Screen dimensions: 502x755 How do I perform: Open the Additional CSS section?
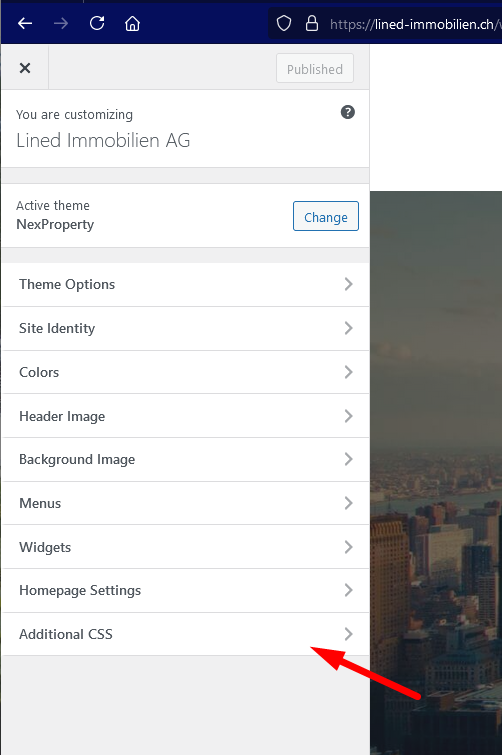tap(186, 634)
